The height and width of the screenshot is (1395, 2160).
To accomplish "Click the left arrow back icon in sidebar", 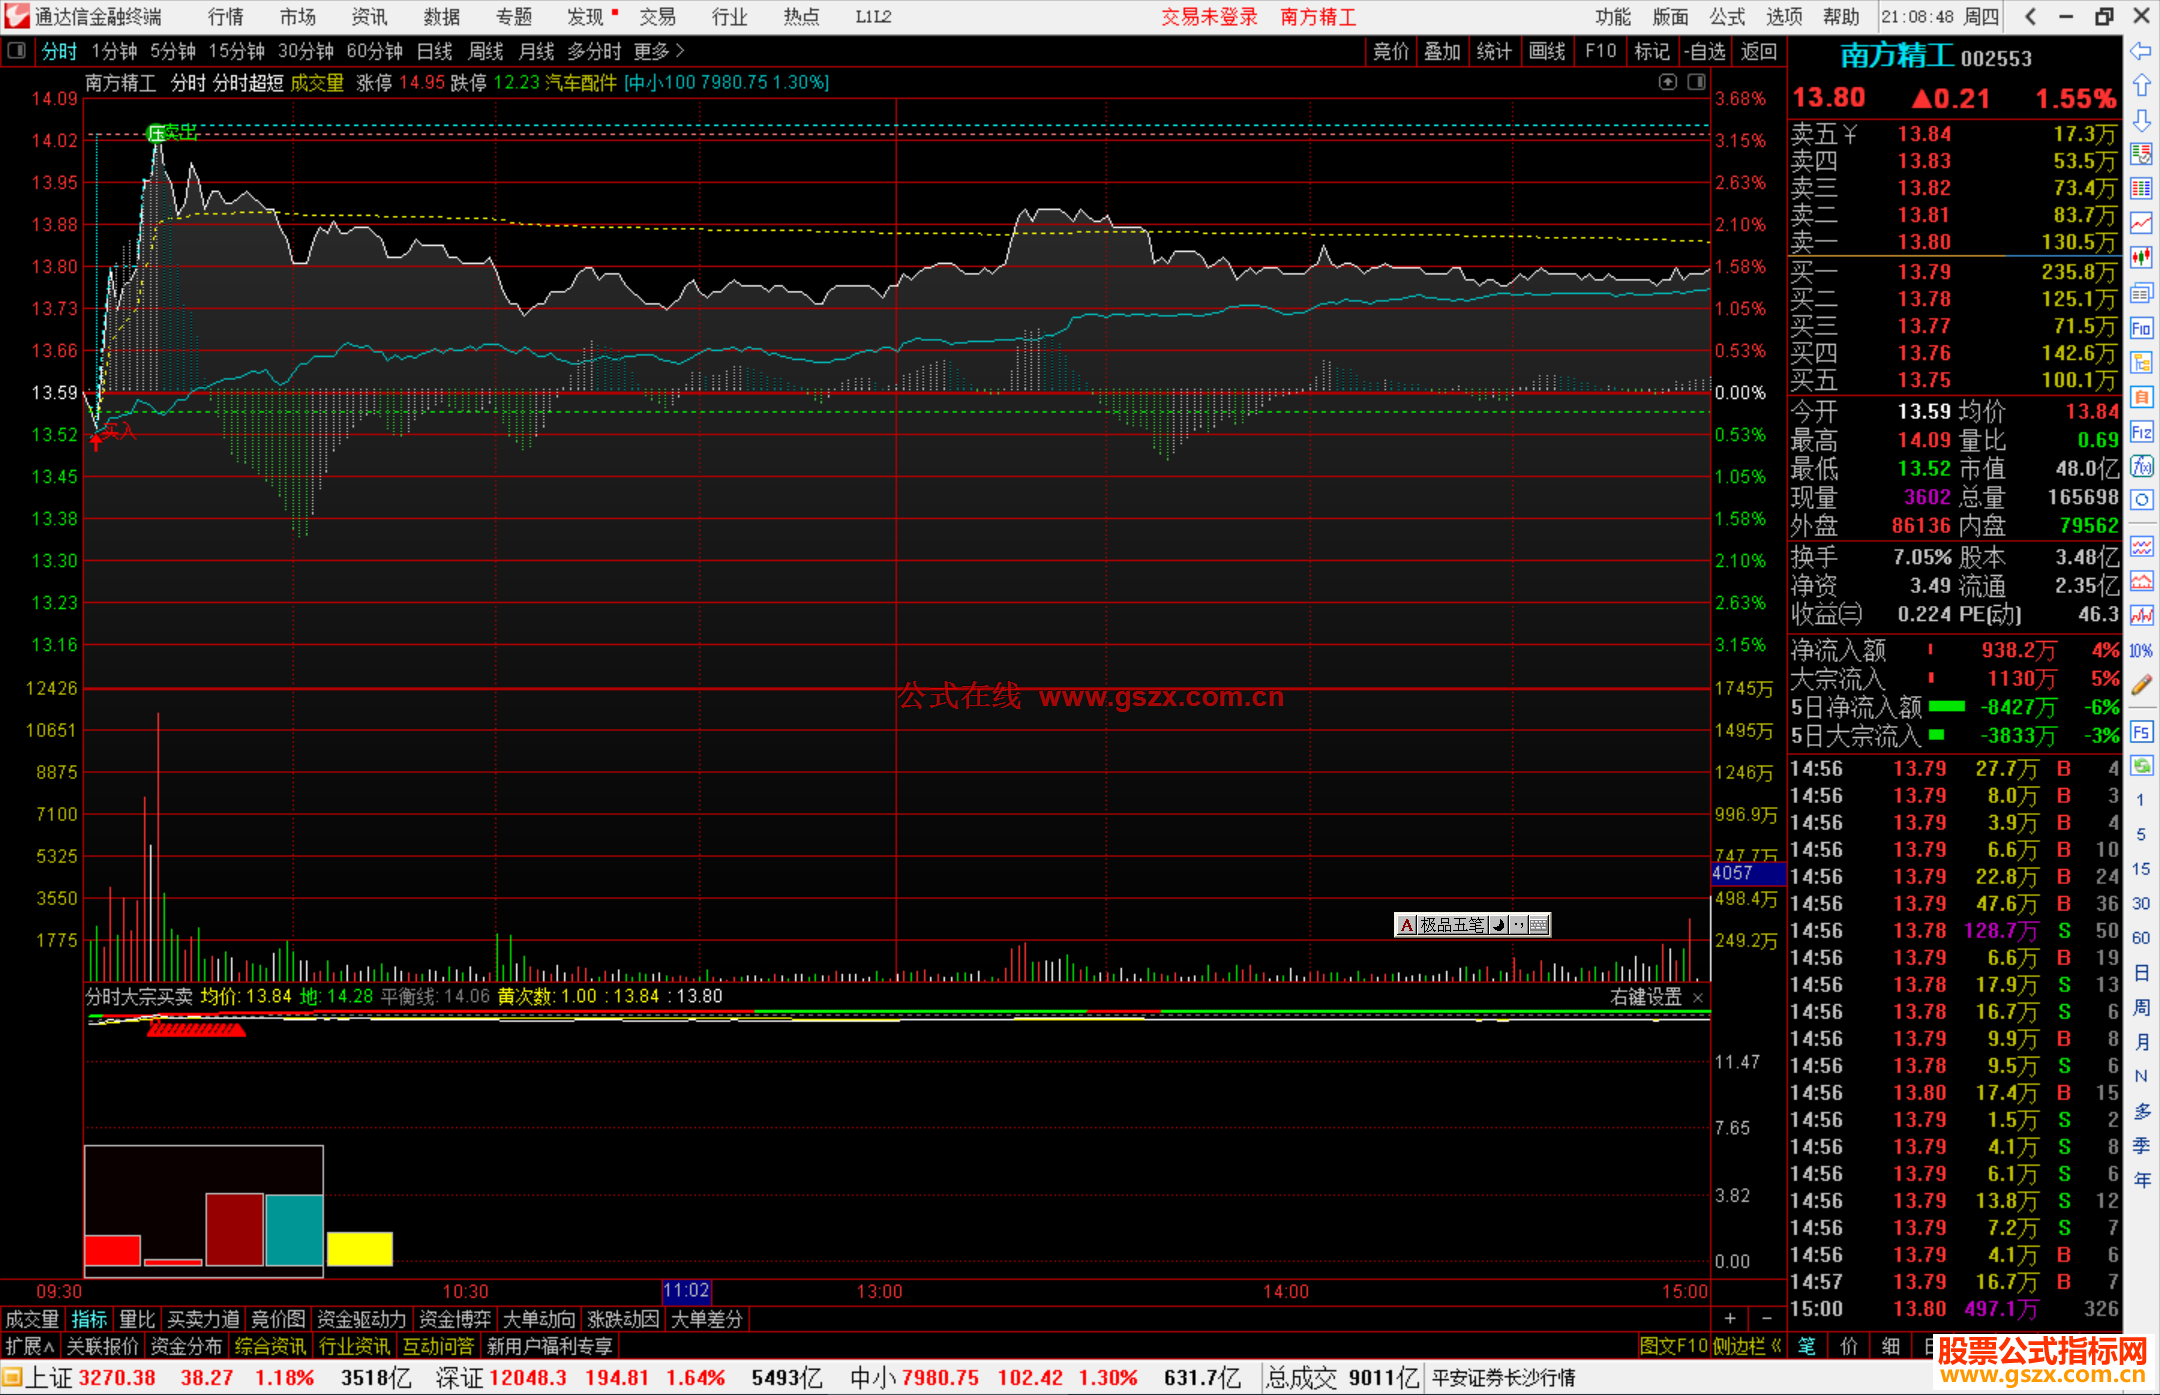I will click(2141, 51).
